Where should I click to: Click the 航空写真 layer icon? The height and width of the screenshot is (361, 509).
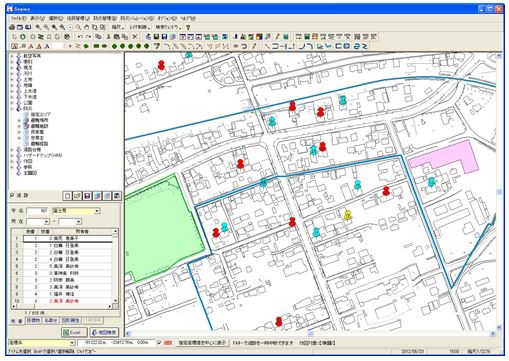point(19,56)
